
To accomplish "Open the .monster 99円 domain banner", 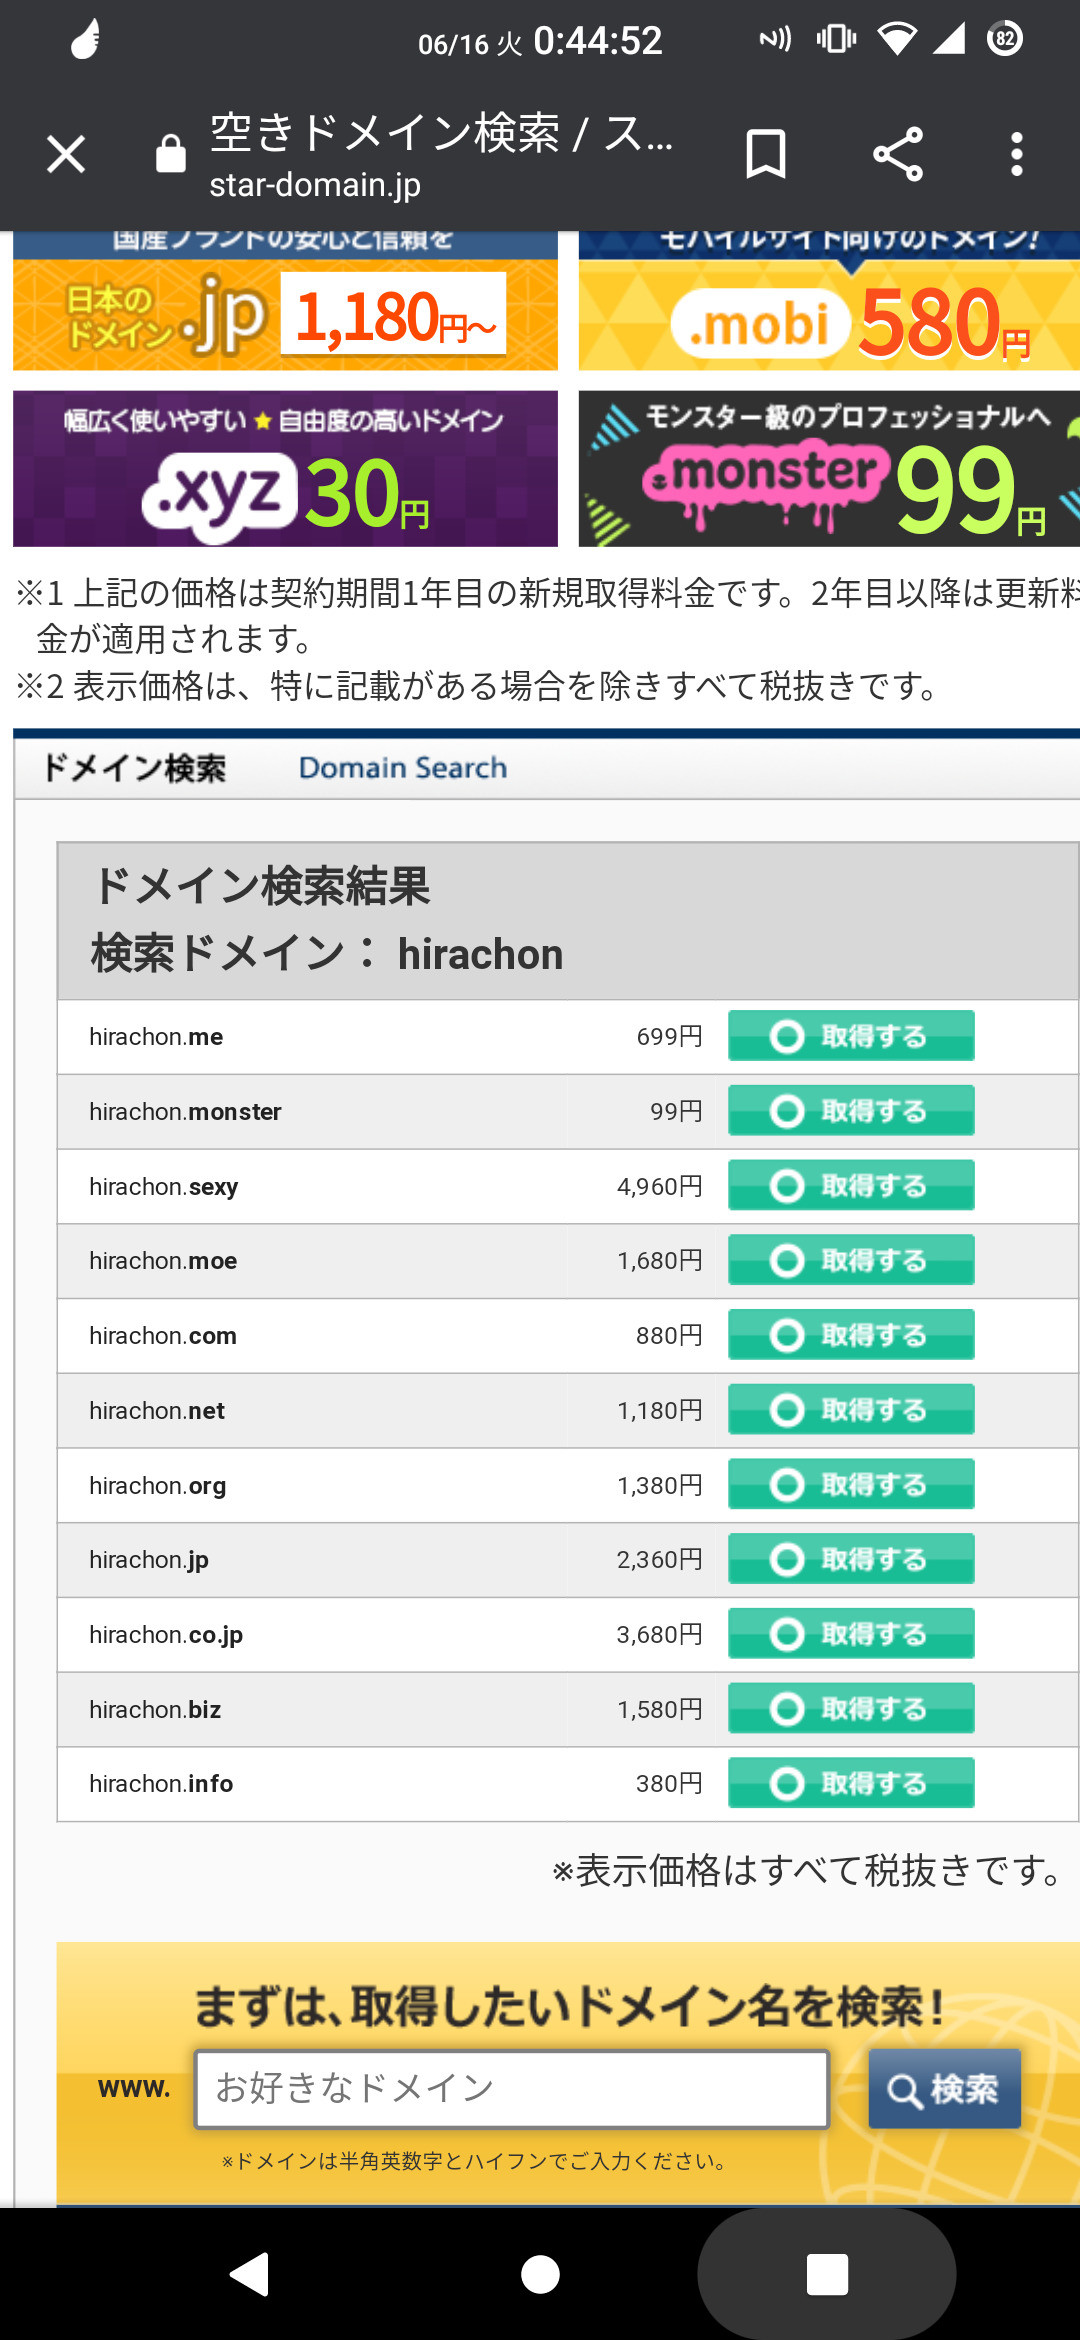I will point(828,469).
